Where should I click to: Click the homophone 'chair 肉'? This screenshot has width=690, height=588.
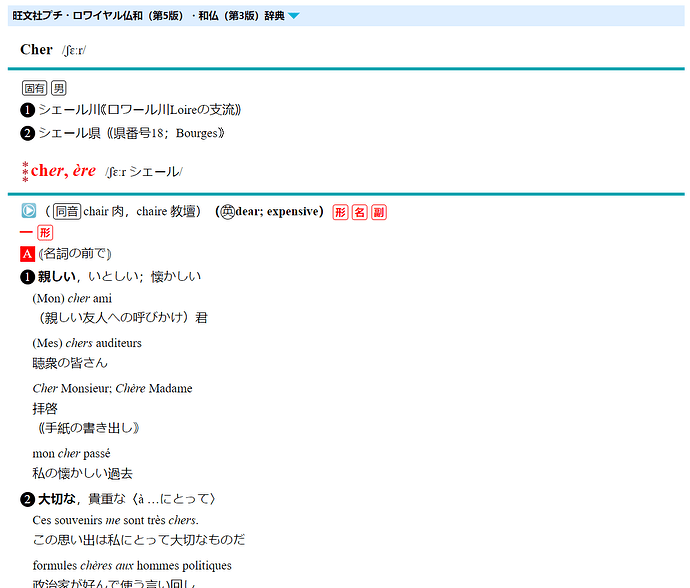tap(103, 212)
